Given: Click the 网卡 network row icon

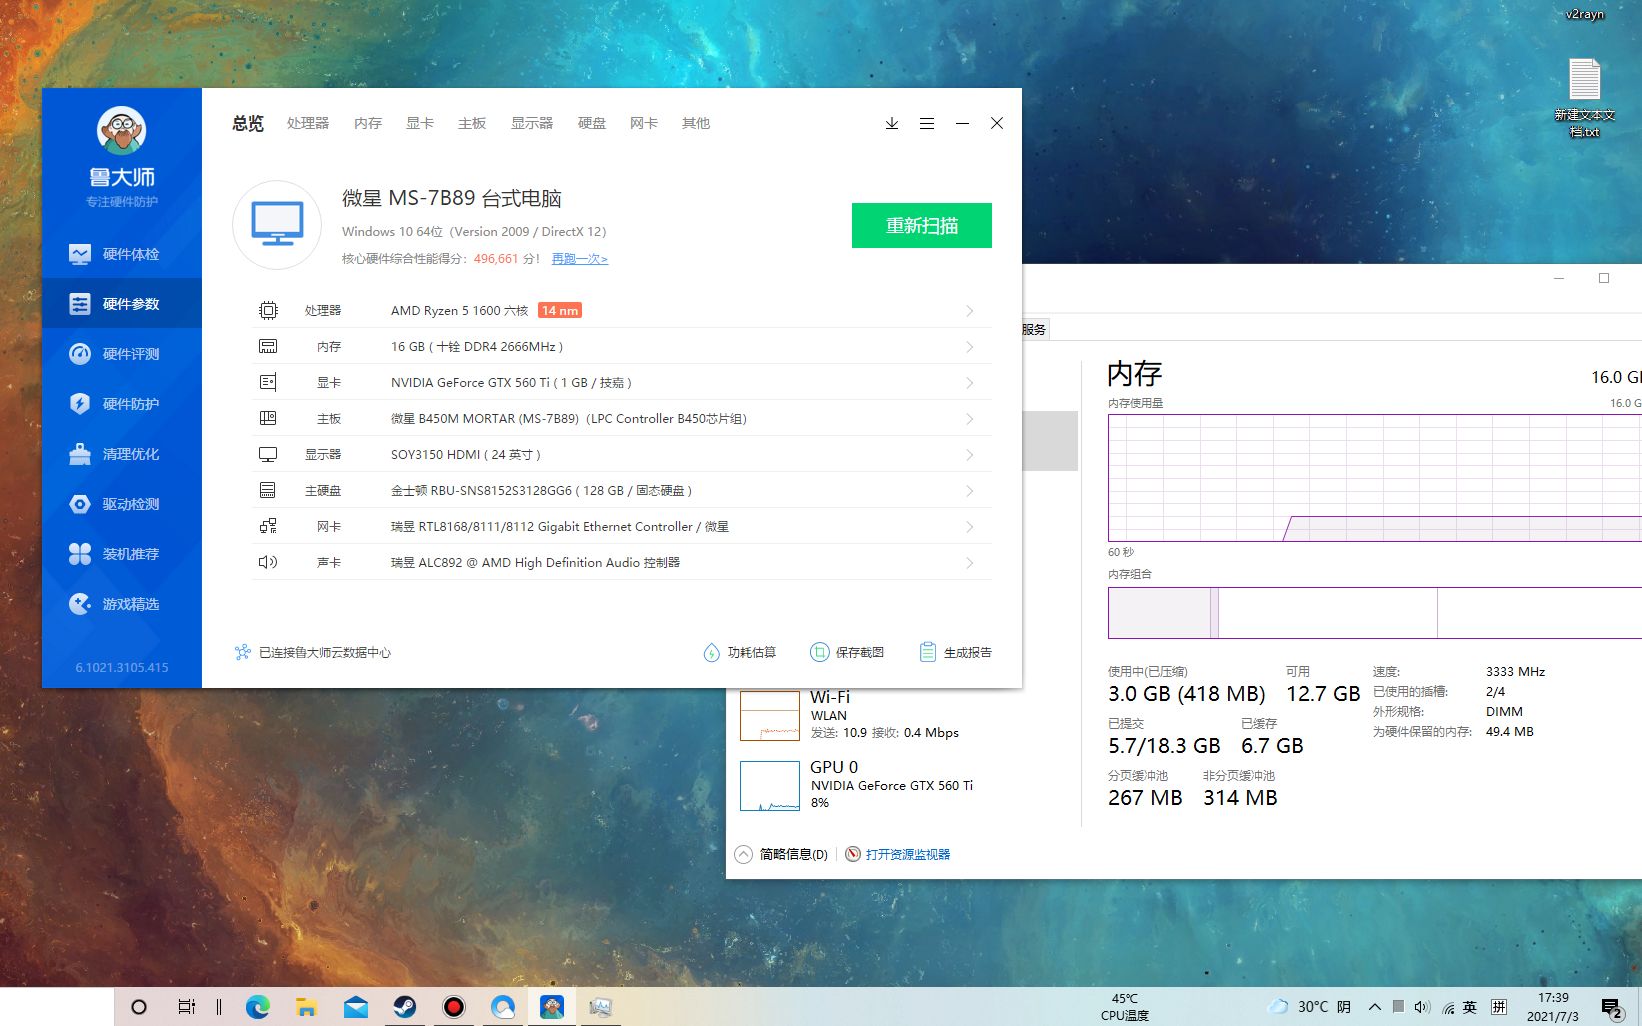Looking at the screenshot, I should [x=268, y=526].
